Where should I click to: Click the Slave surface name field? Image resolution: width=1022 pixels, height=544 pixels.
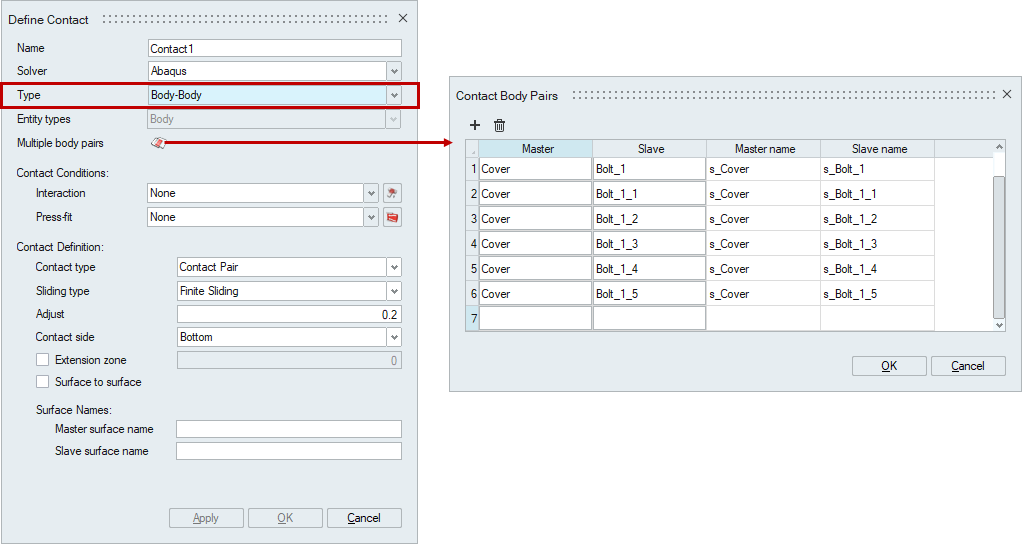click(289, 451)
